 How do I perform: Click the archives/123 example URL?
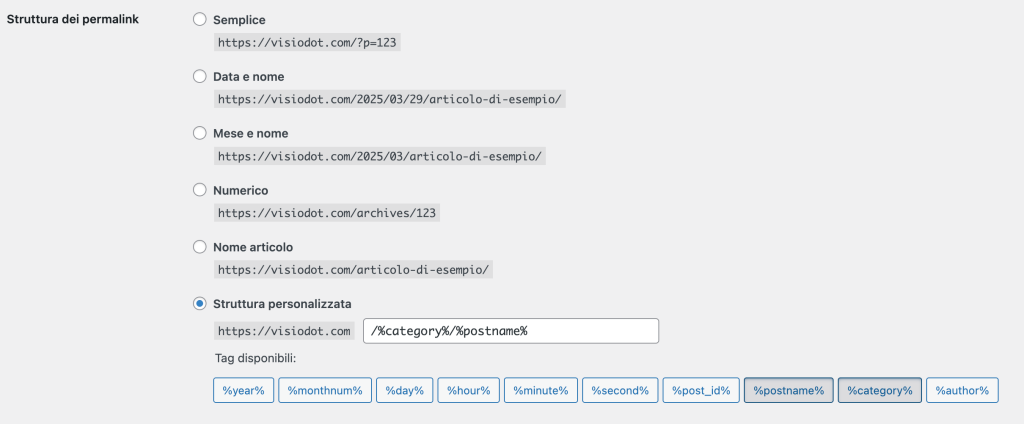click(328, 213)
